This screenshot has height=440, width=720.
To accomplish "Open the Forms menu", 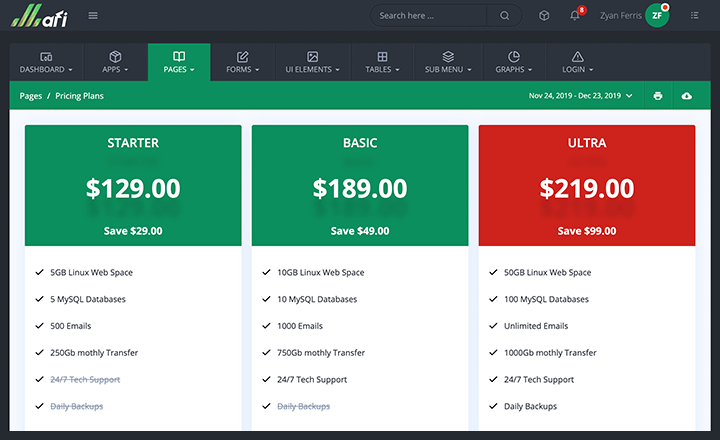I will (242, 62).
